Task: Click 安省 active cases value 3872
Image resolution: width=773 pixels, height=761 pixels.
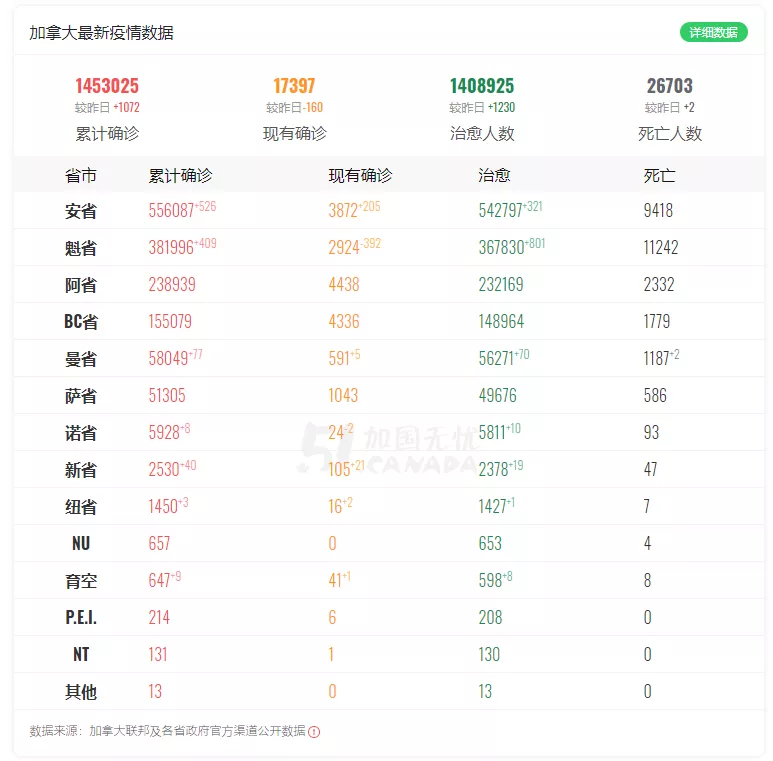Action: pyautogui.click(x=343, y=210)
